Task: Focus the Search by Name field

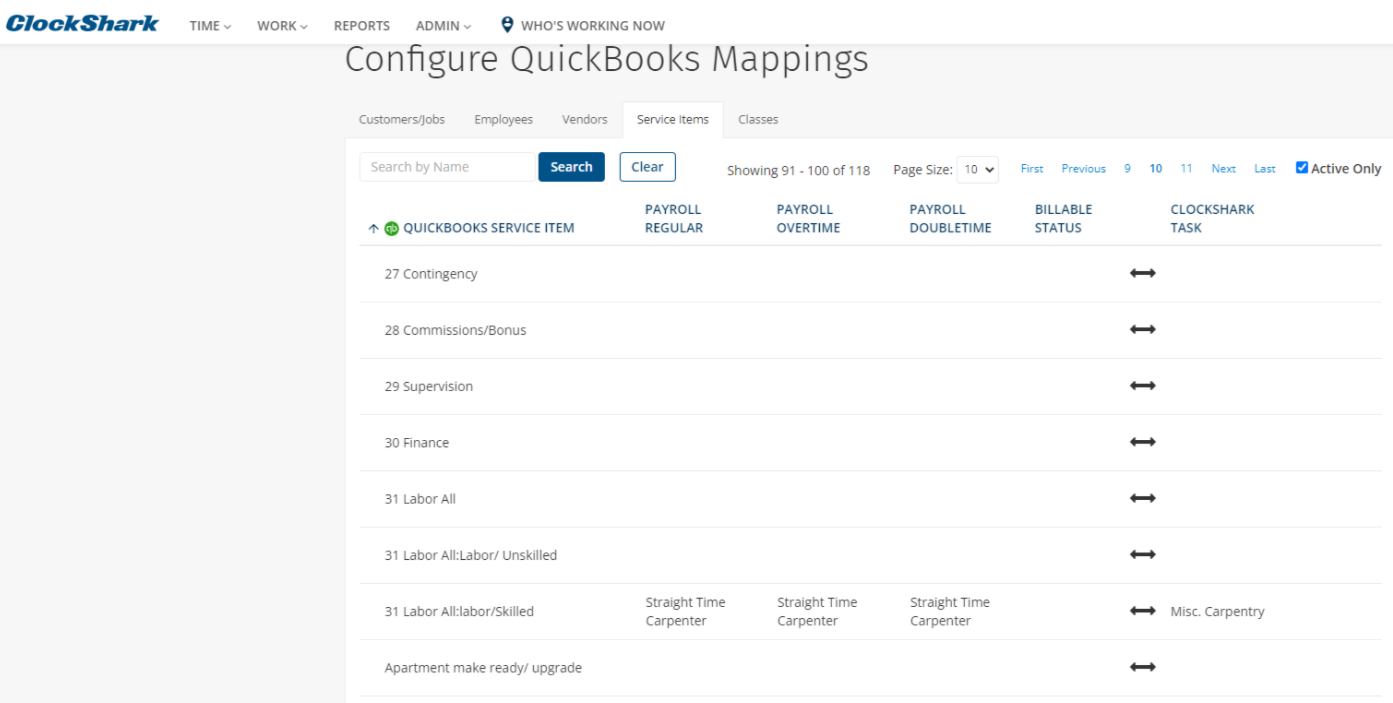Action: click(x=448, y=167)
